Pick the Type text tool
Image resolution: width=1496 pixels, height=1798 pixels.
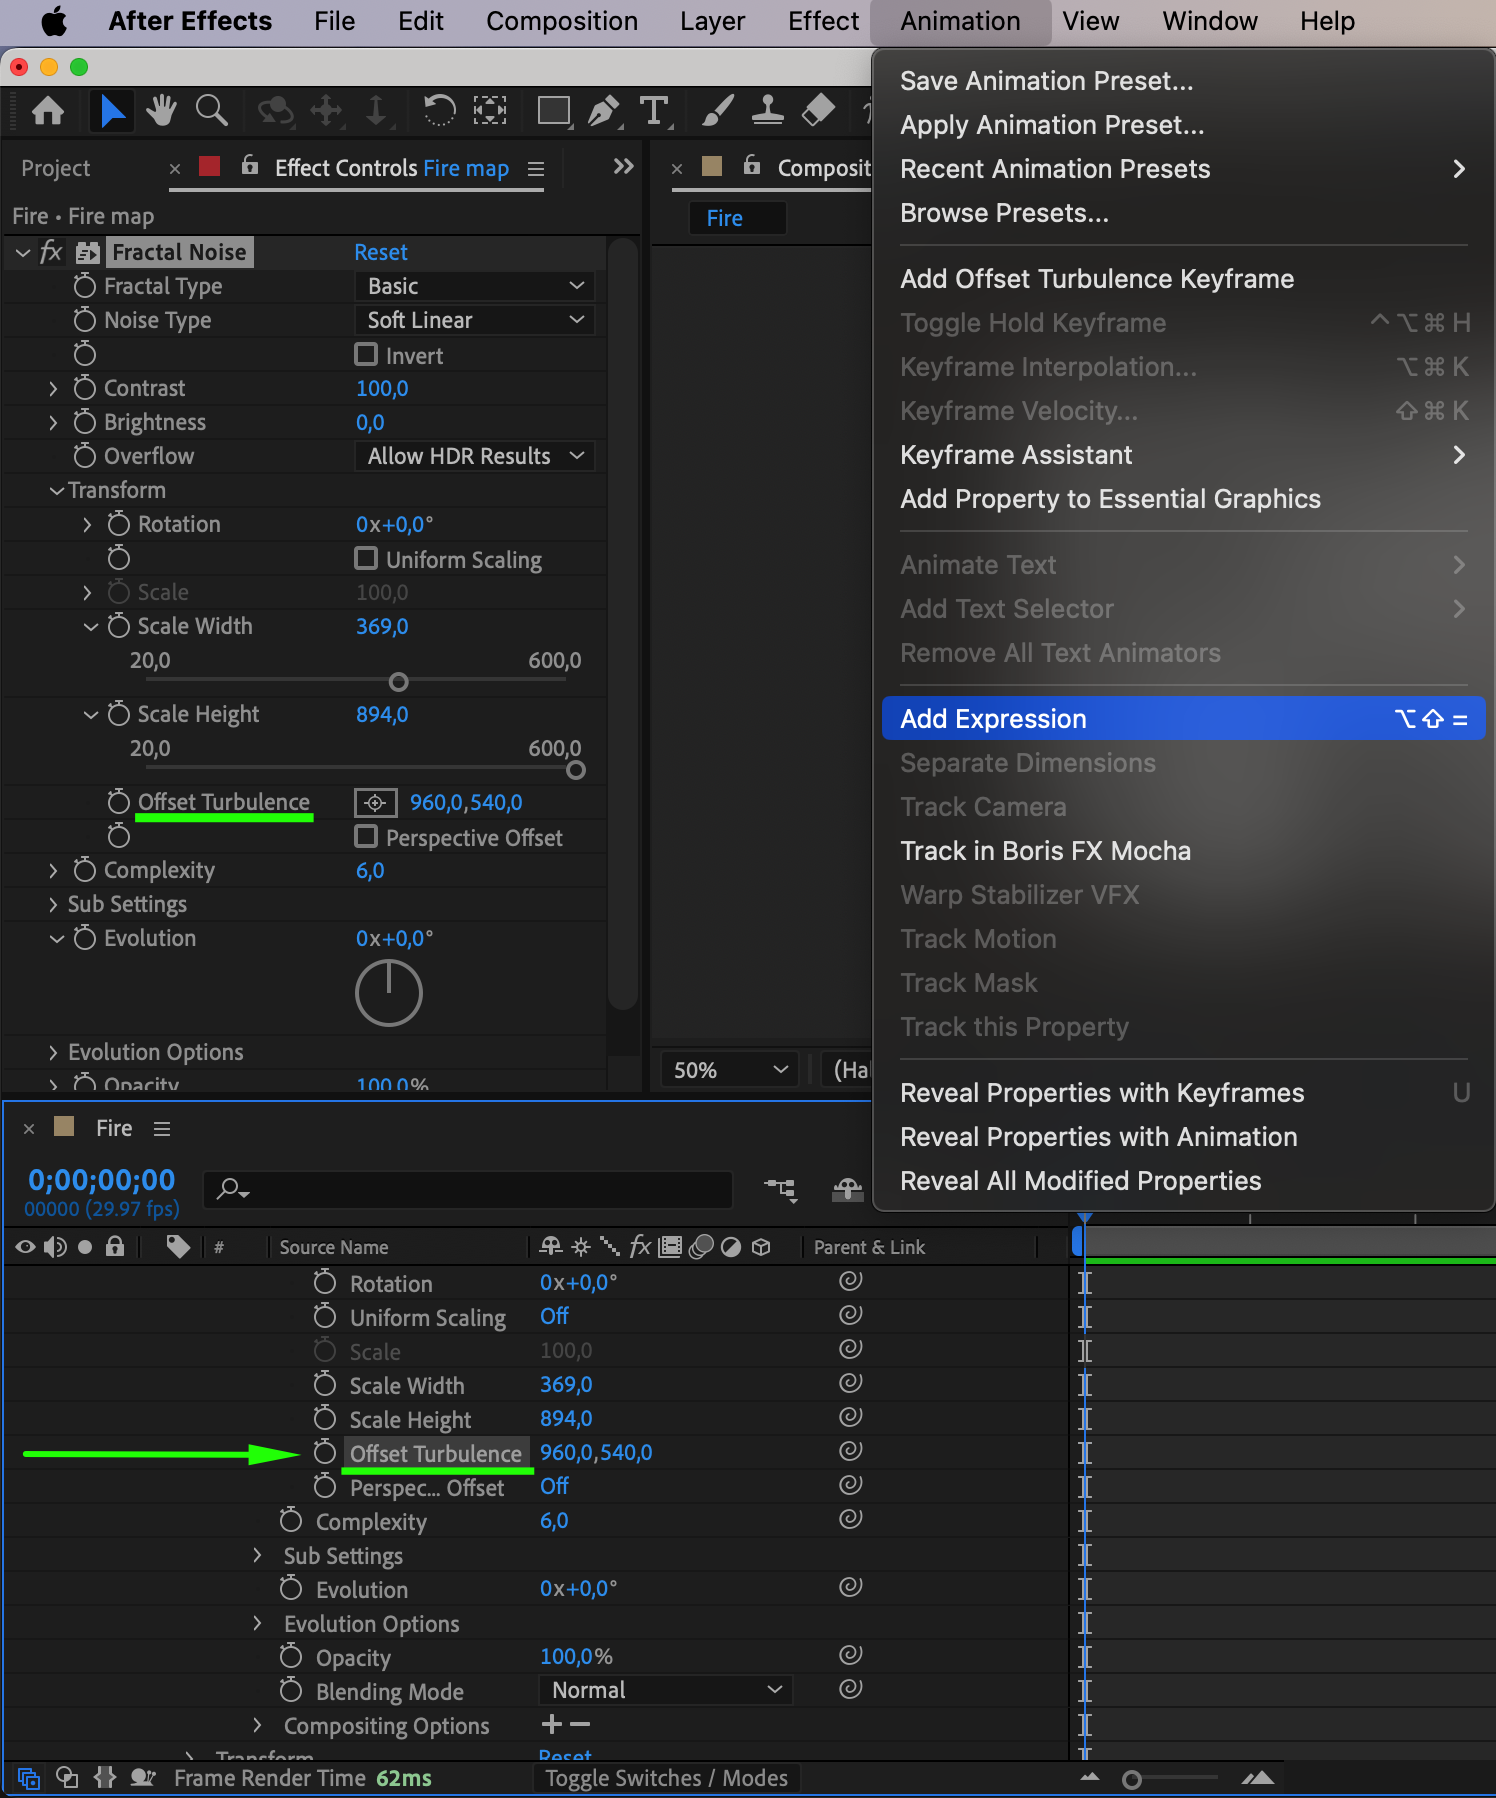click(x=654, y=110)
